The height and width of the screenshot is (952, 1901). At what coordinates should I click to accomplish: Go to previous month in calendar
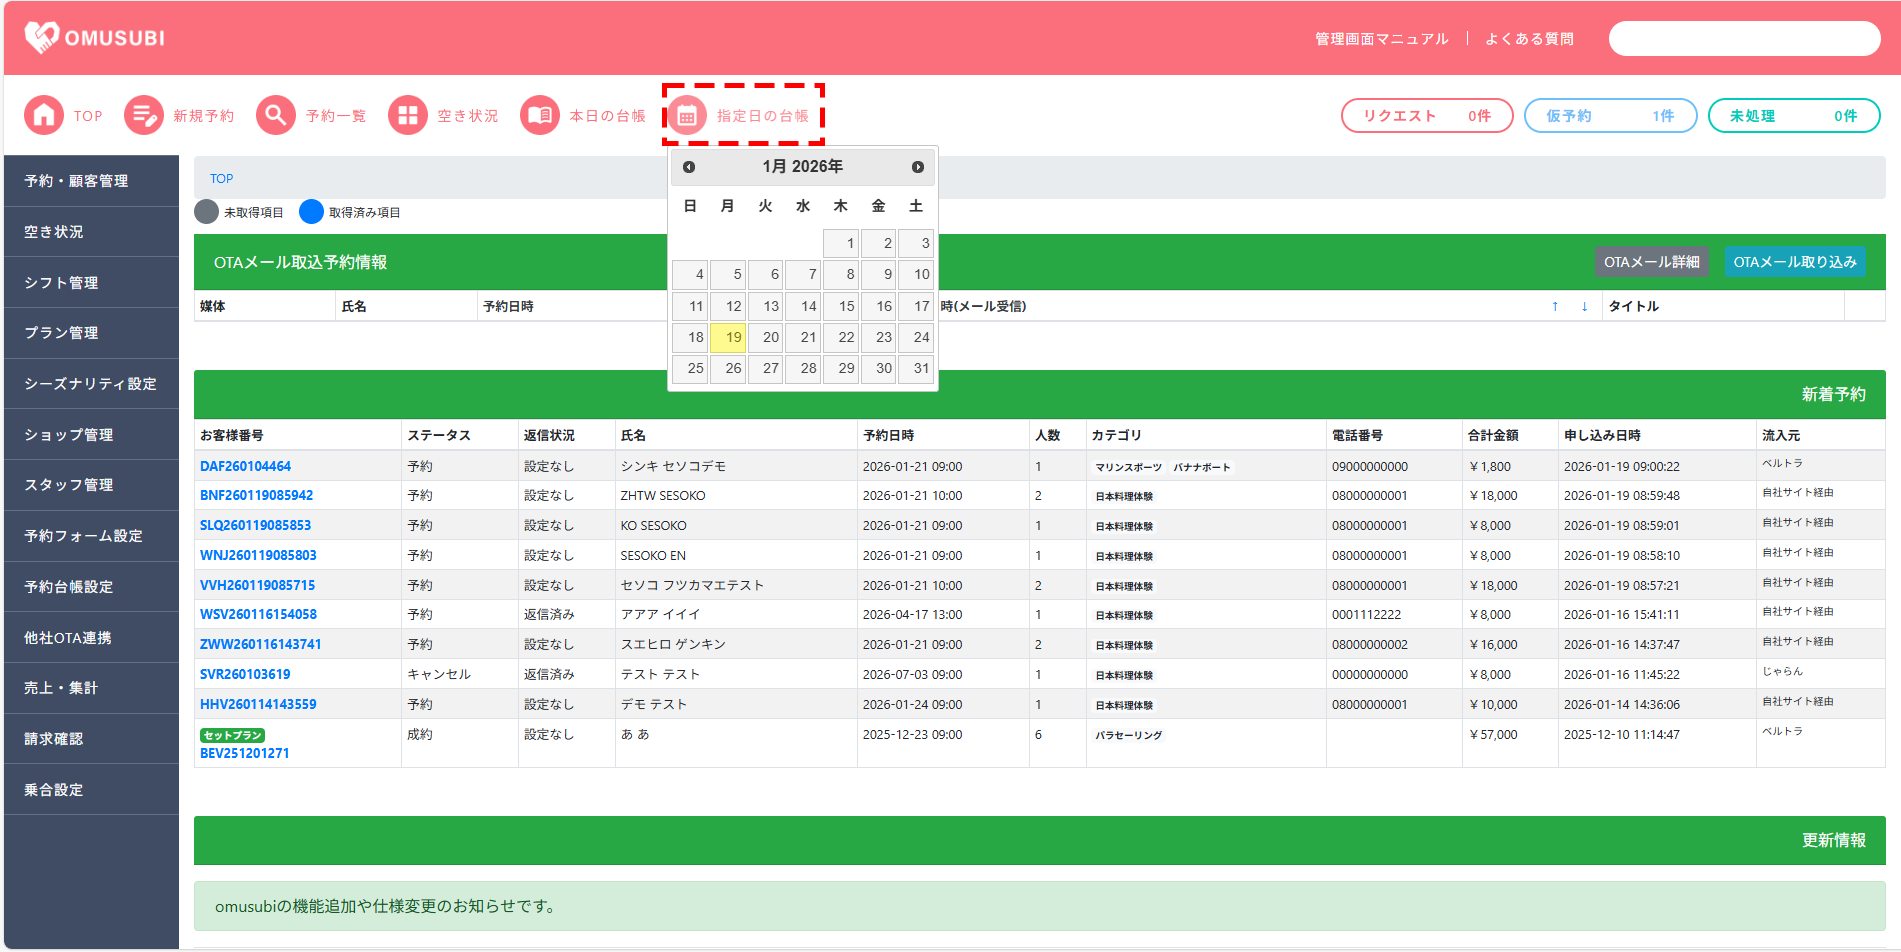(689, 167)
